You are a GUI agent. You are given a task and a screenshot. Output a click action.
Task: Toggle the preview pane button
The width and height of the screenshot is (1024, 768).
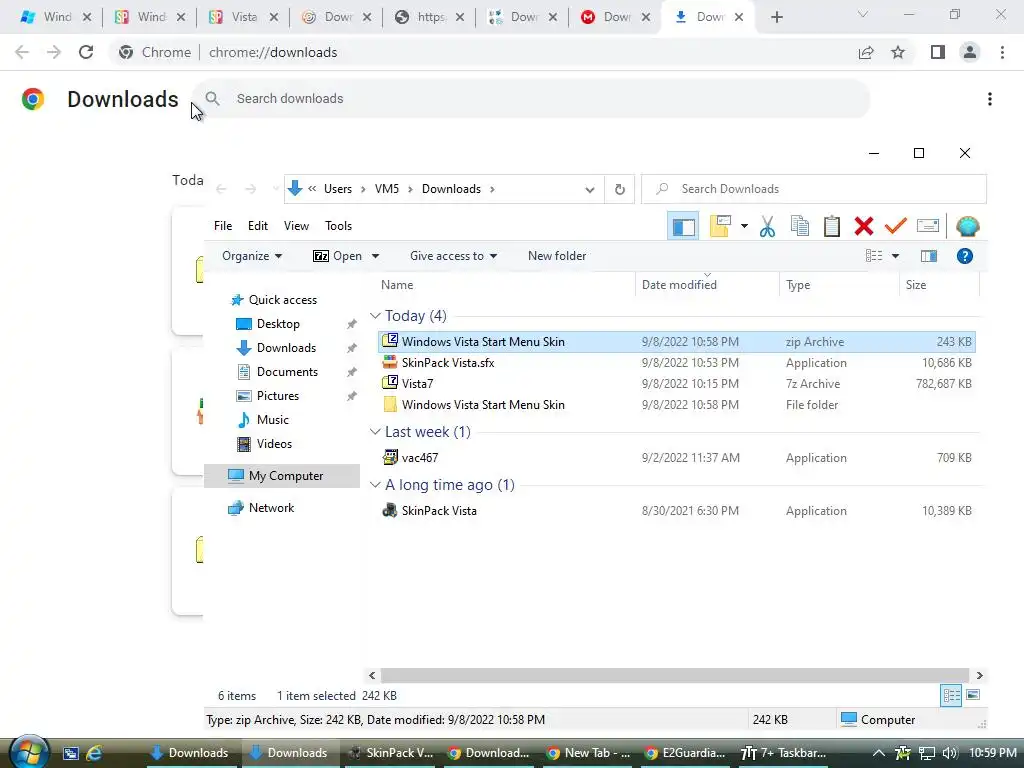(929, 256)
